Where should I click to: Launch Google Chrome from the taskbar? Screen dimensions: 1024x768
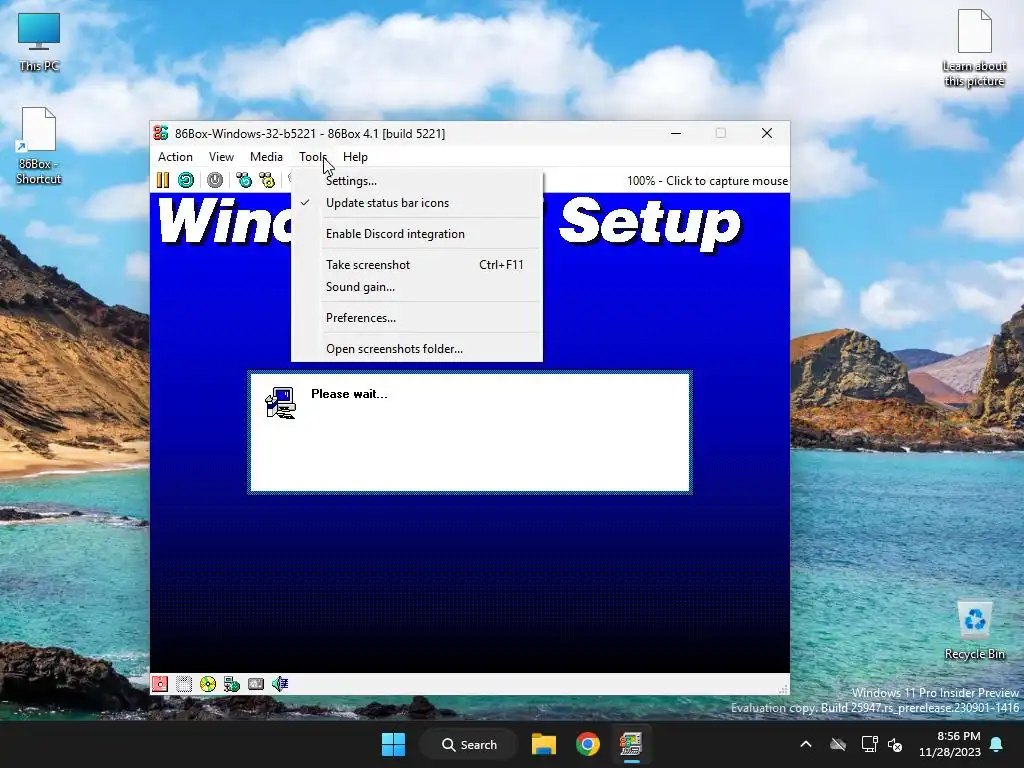[x=588, y=744]
